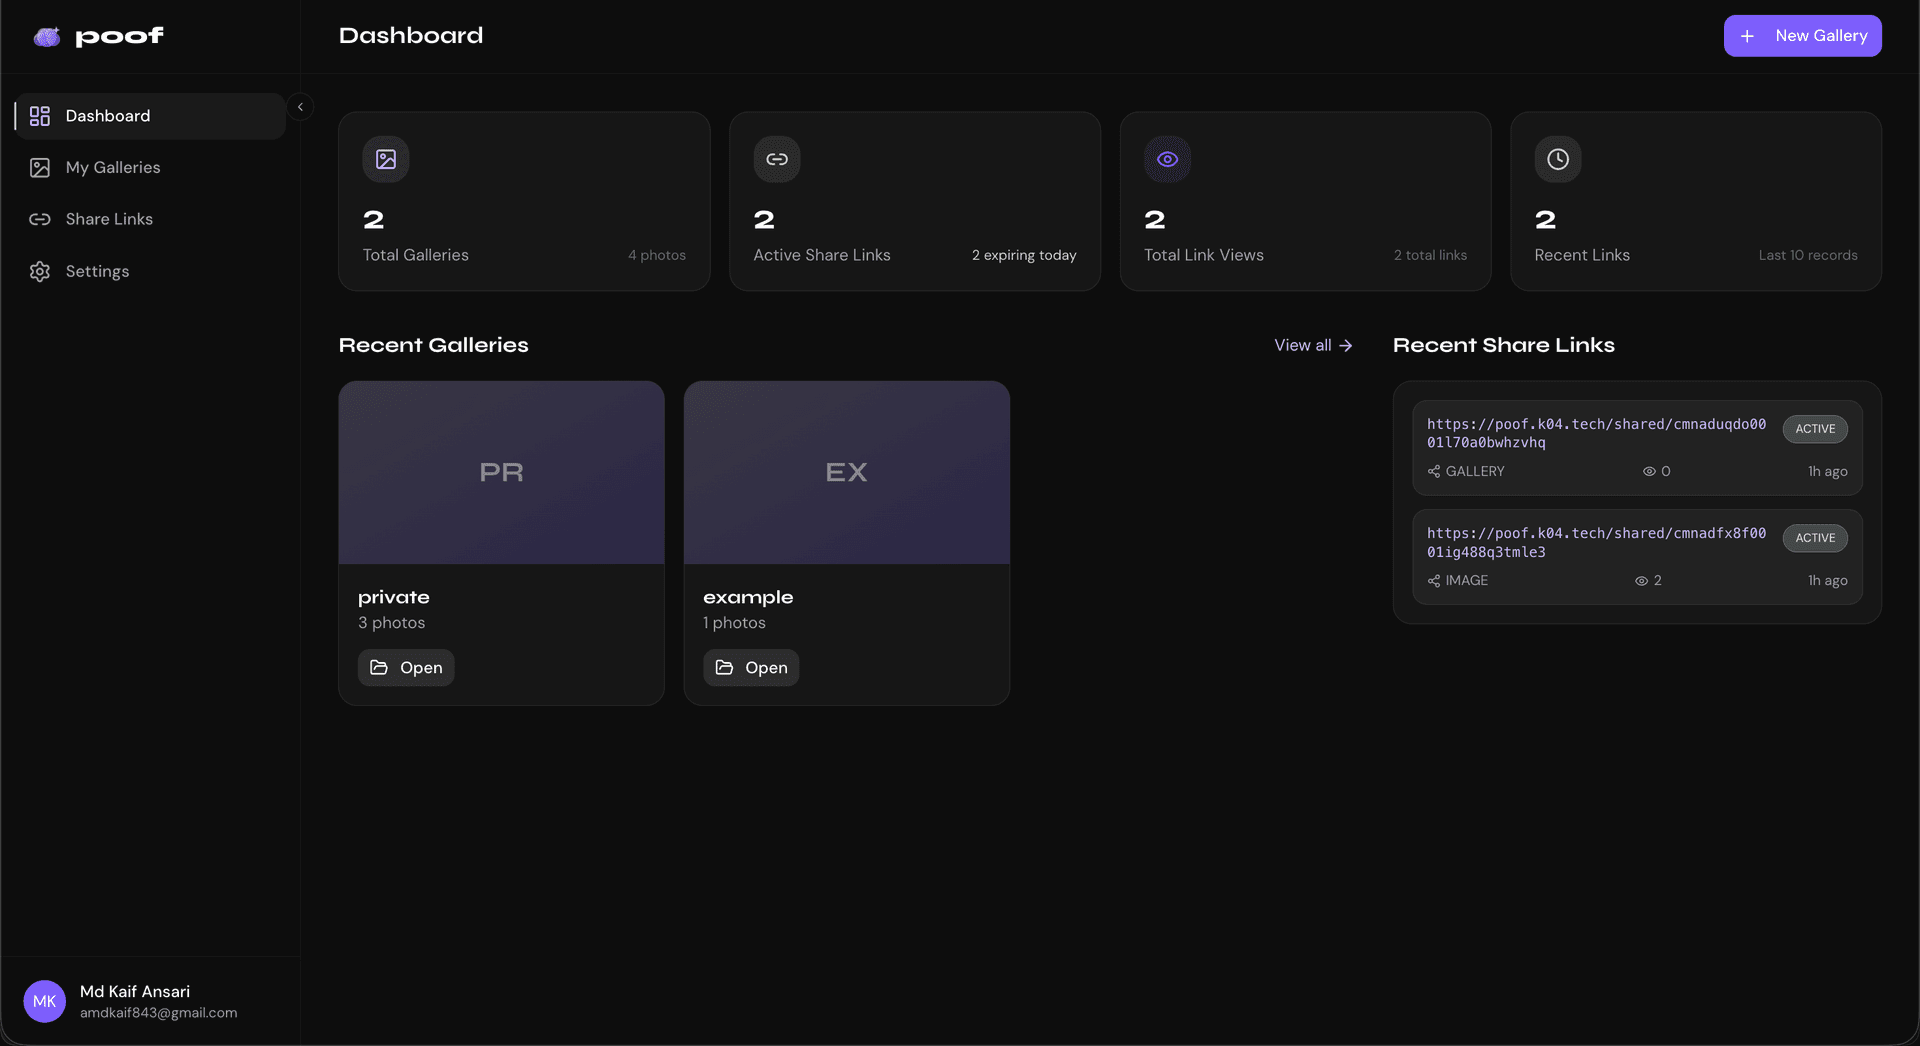Collapse the sidebar with chevron button
The image size is (1920, 1046).
[300, 107]
